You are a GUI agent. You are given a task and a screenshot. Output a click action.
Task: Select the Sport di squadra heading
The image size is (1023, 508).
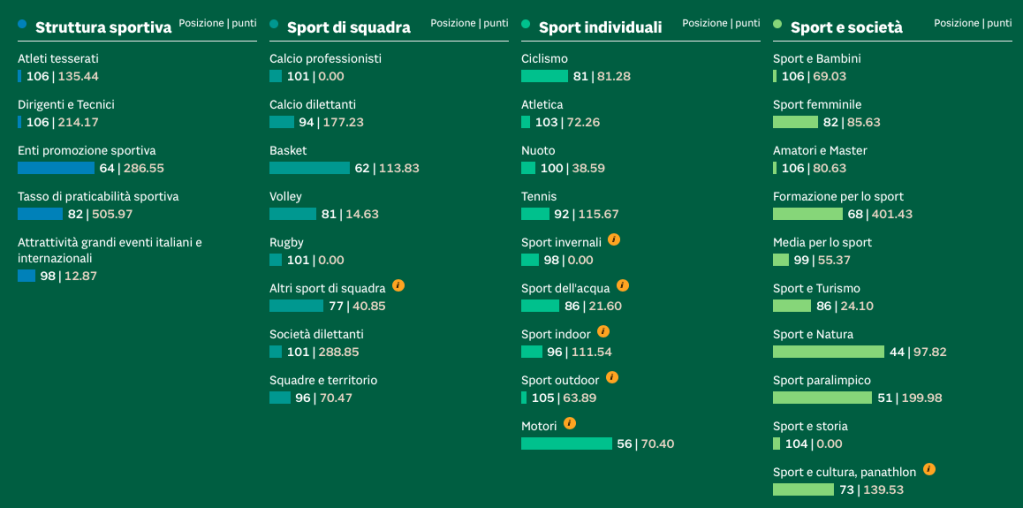pyautogui.click(x=349, y=27)
